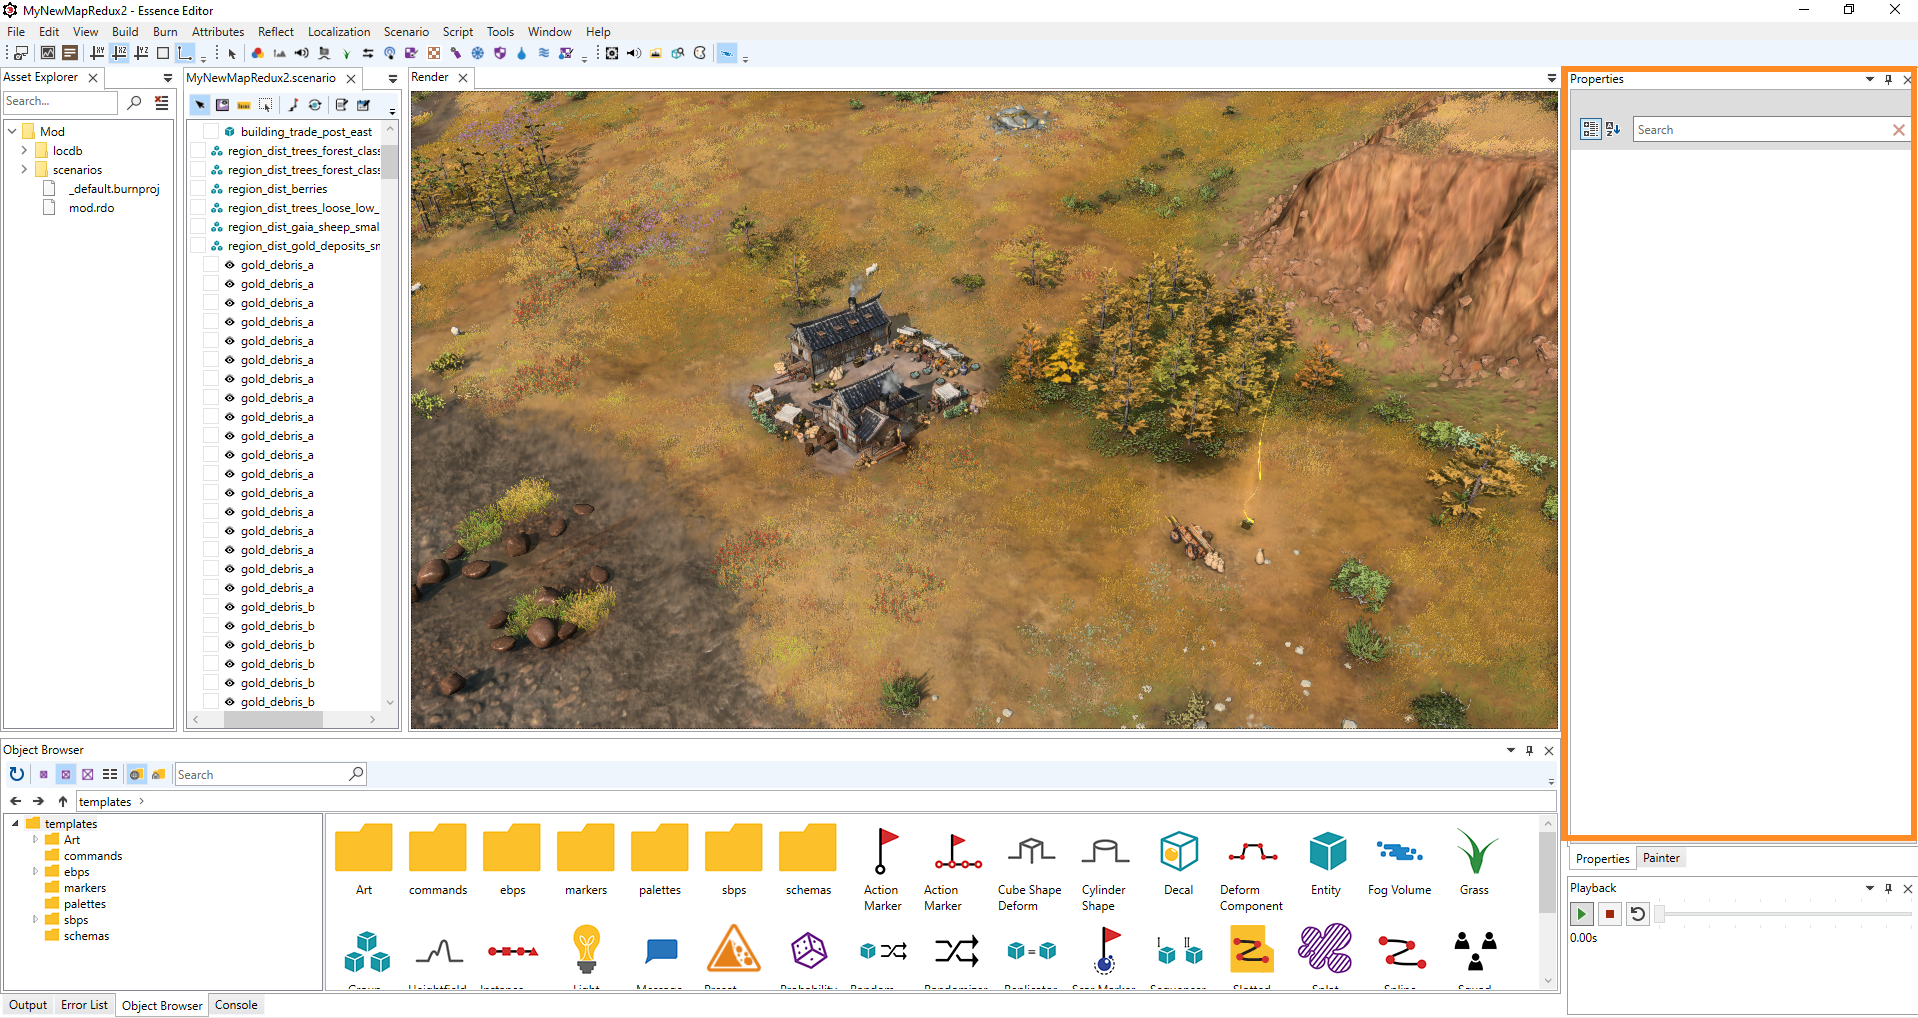Click the Playback timeline slider handle
Screen dimensions: 1918x1018
tap(1660, 913)
